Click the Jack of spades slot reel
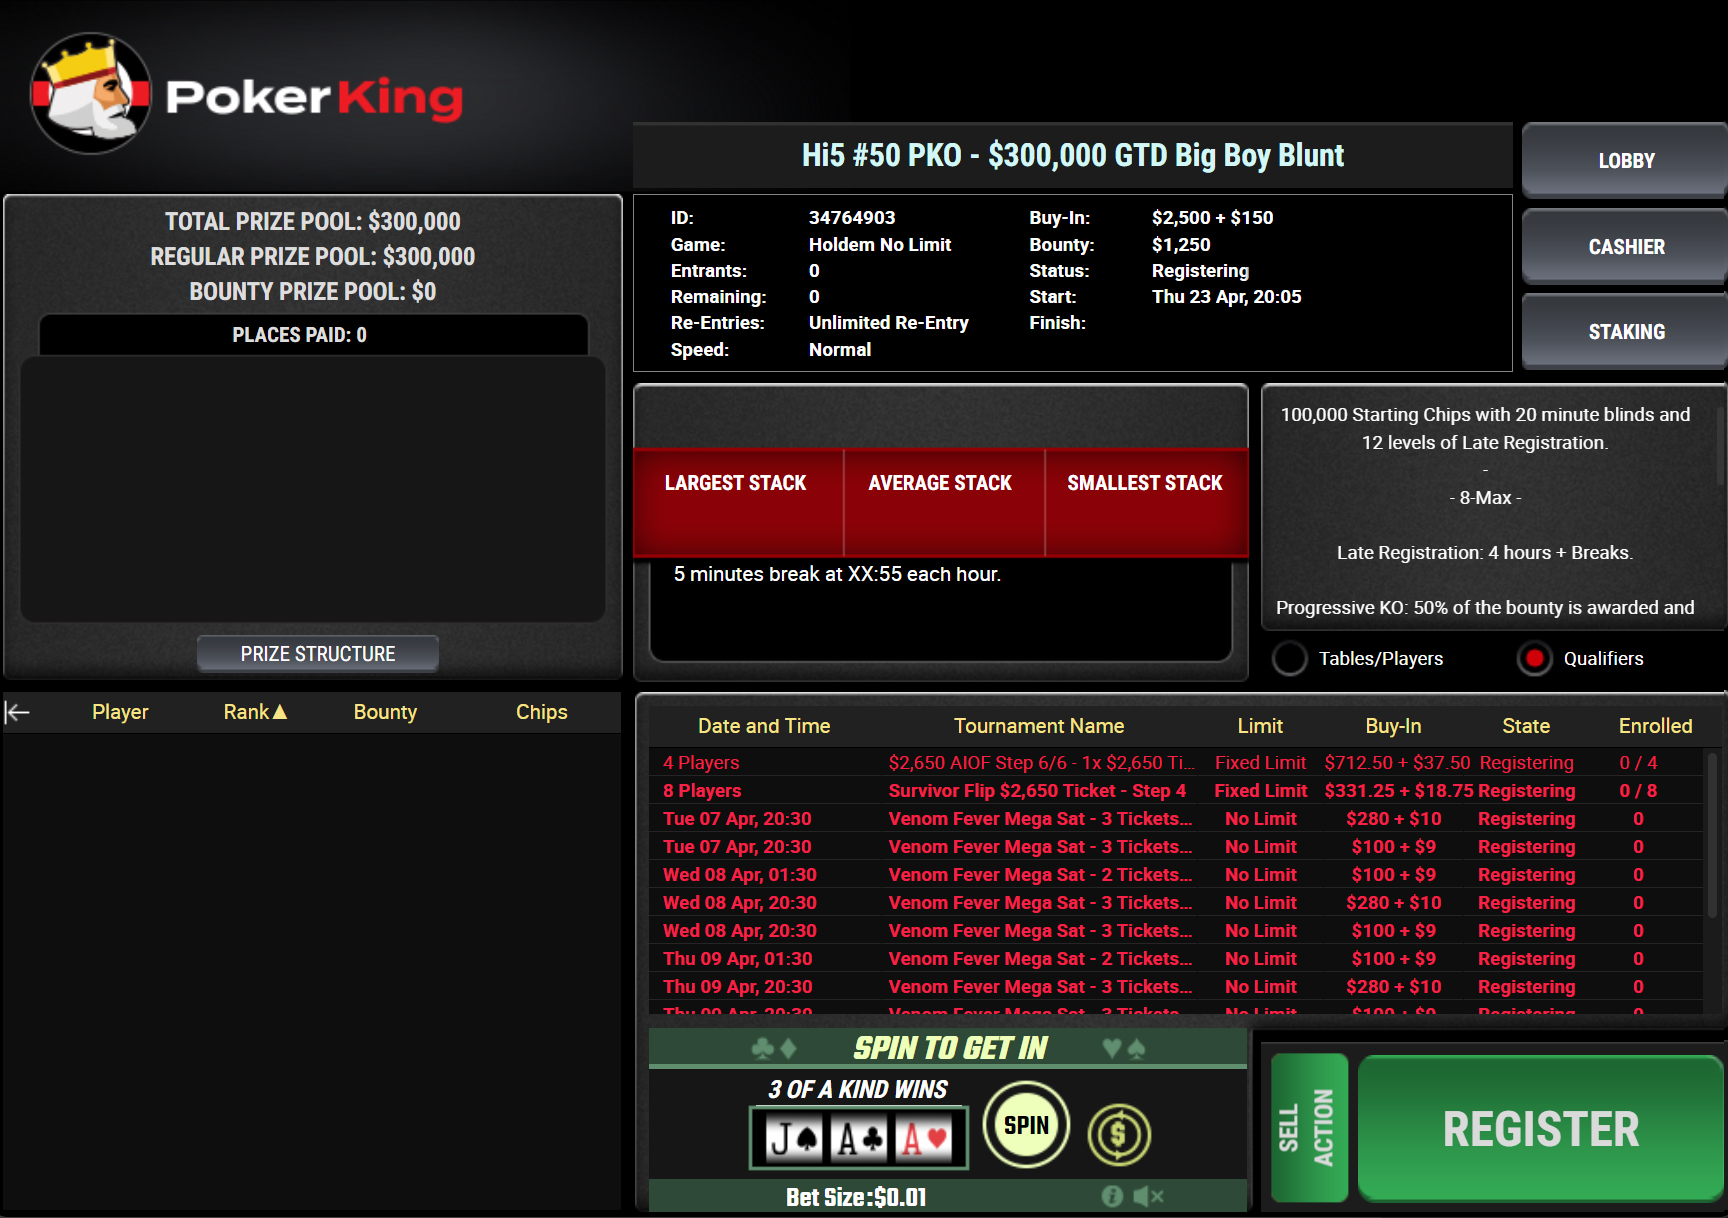The height and width of the screenshot is (1218, 1728). coord(794,1138)
